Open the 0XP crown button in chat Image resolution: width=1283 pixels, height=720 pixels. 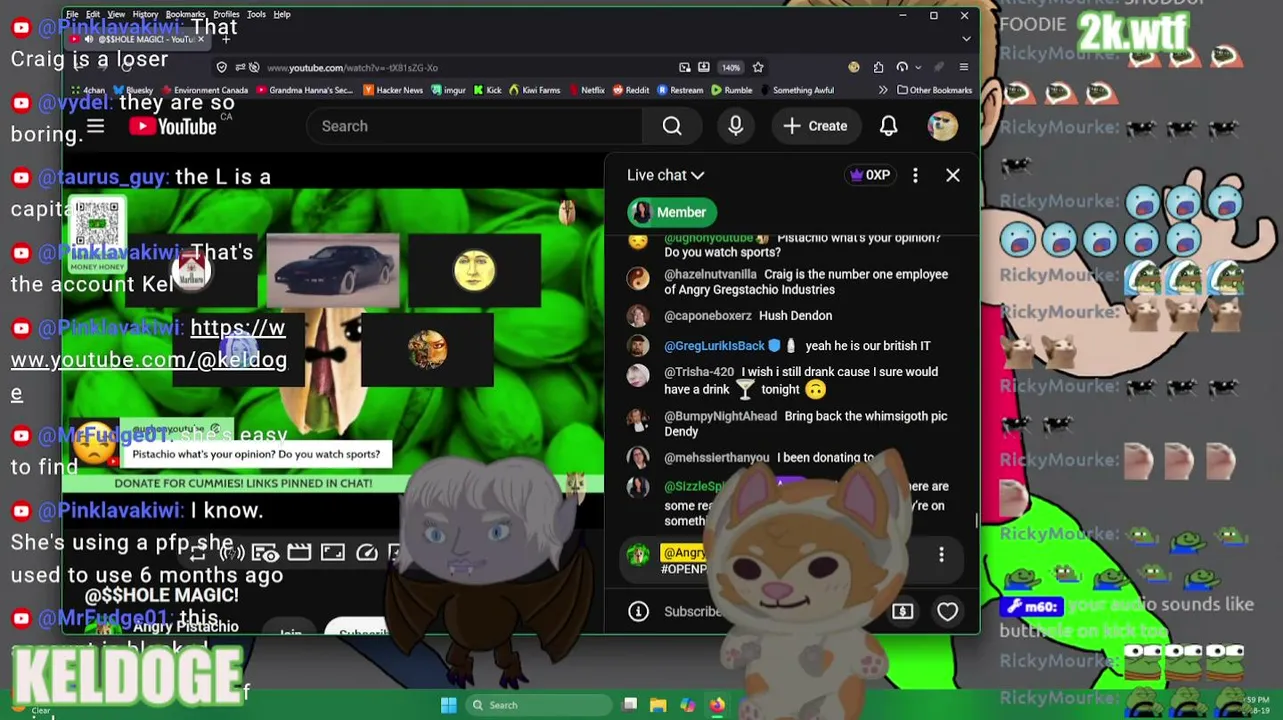pos(870,175)
